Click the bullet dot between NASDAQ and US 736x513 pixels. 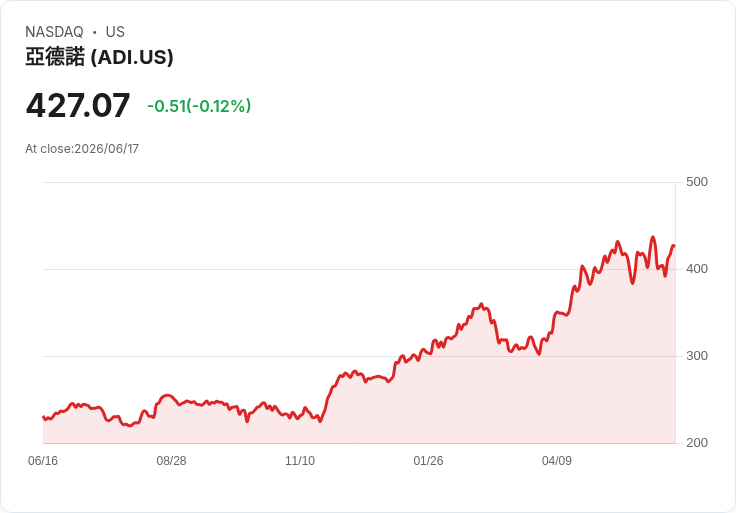tap(95, 32)
